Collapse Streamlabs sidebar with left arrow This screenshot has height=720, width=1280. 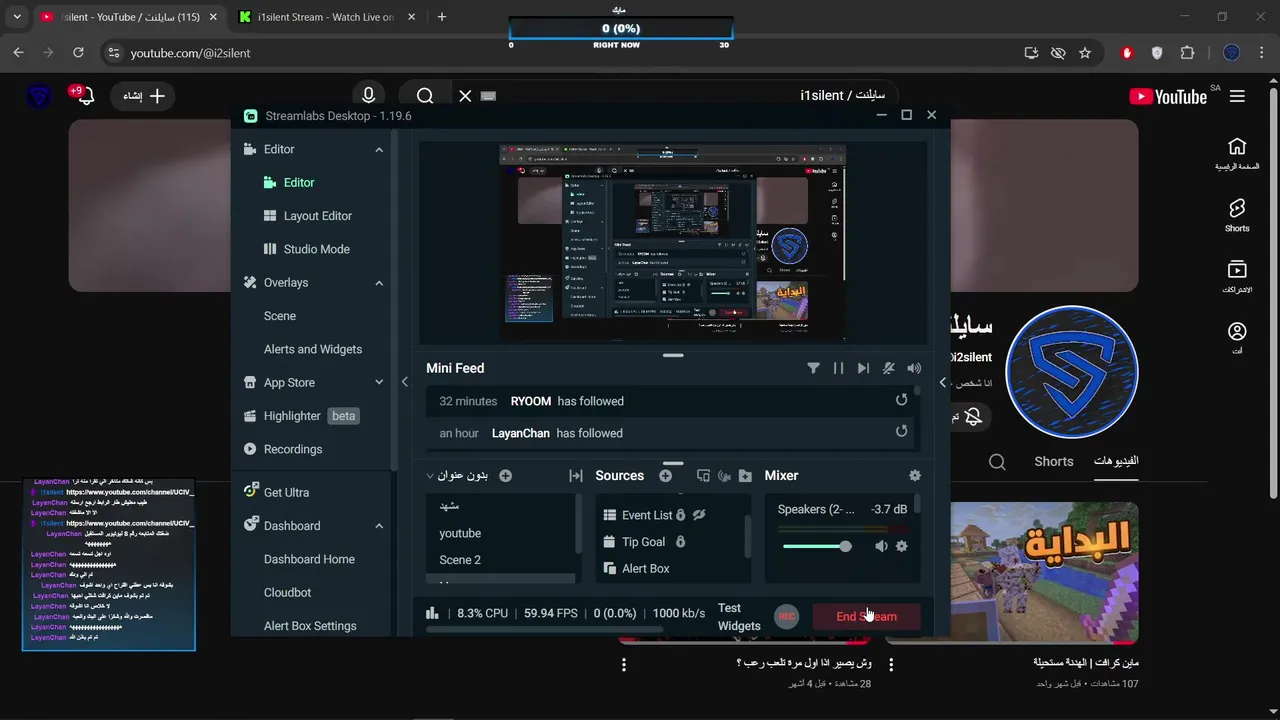tap(404, 382)
